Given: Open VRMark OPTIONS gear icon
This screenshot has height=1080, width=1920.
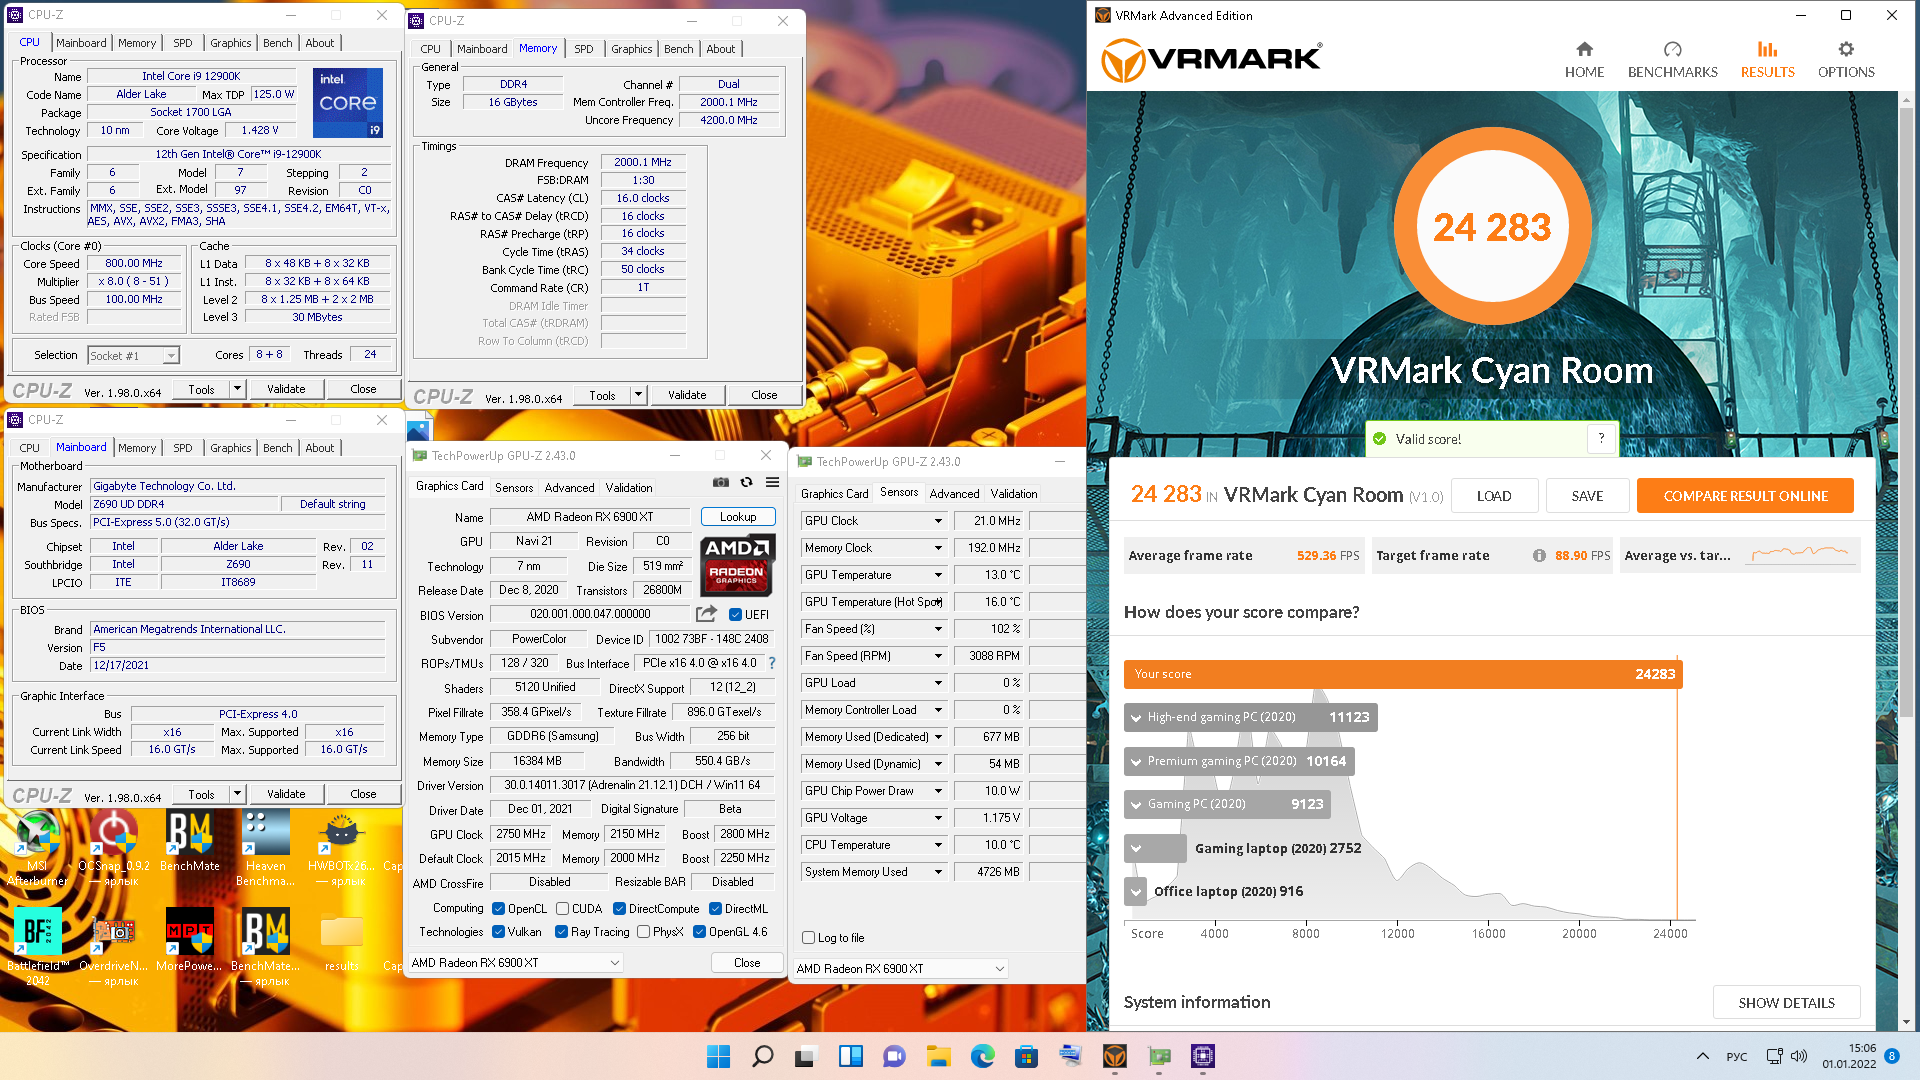Looking at the screenshot, I should coord(1846,49).
